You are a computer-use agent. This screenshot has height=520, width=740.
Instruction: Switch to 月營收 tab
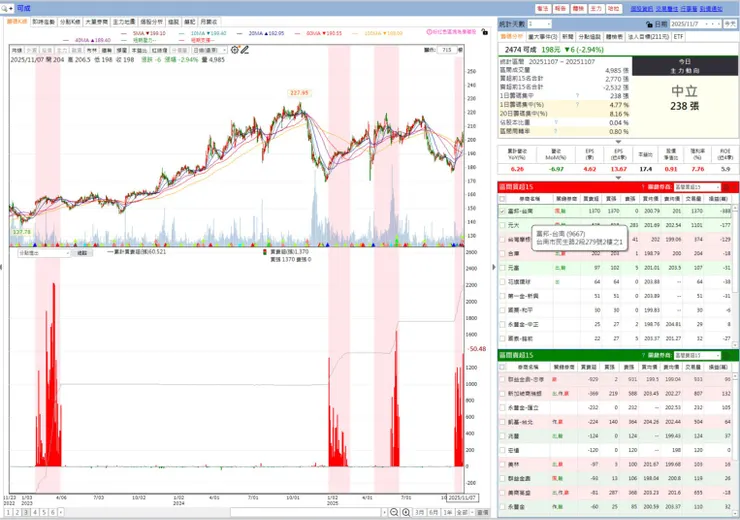click(209, 22)
